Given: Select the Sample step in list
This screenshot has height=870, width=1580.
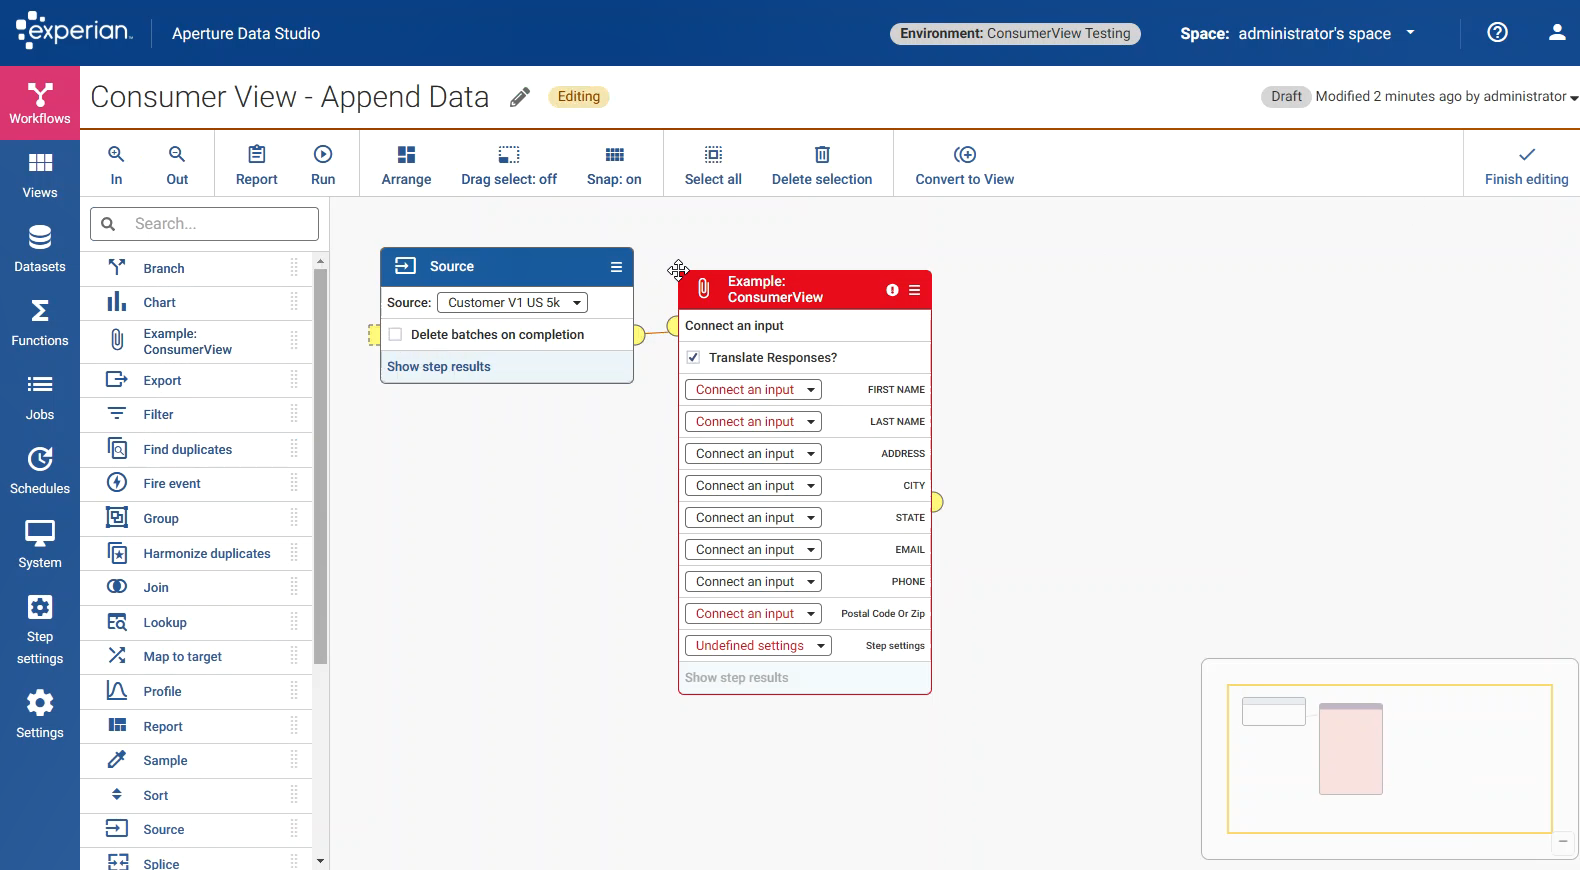Looking at the screenshot, I should tap(196, 760).
